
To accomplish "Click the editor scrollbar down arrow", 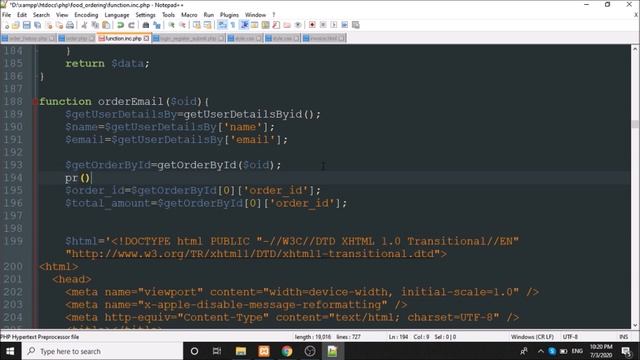I will click(635, 325).
